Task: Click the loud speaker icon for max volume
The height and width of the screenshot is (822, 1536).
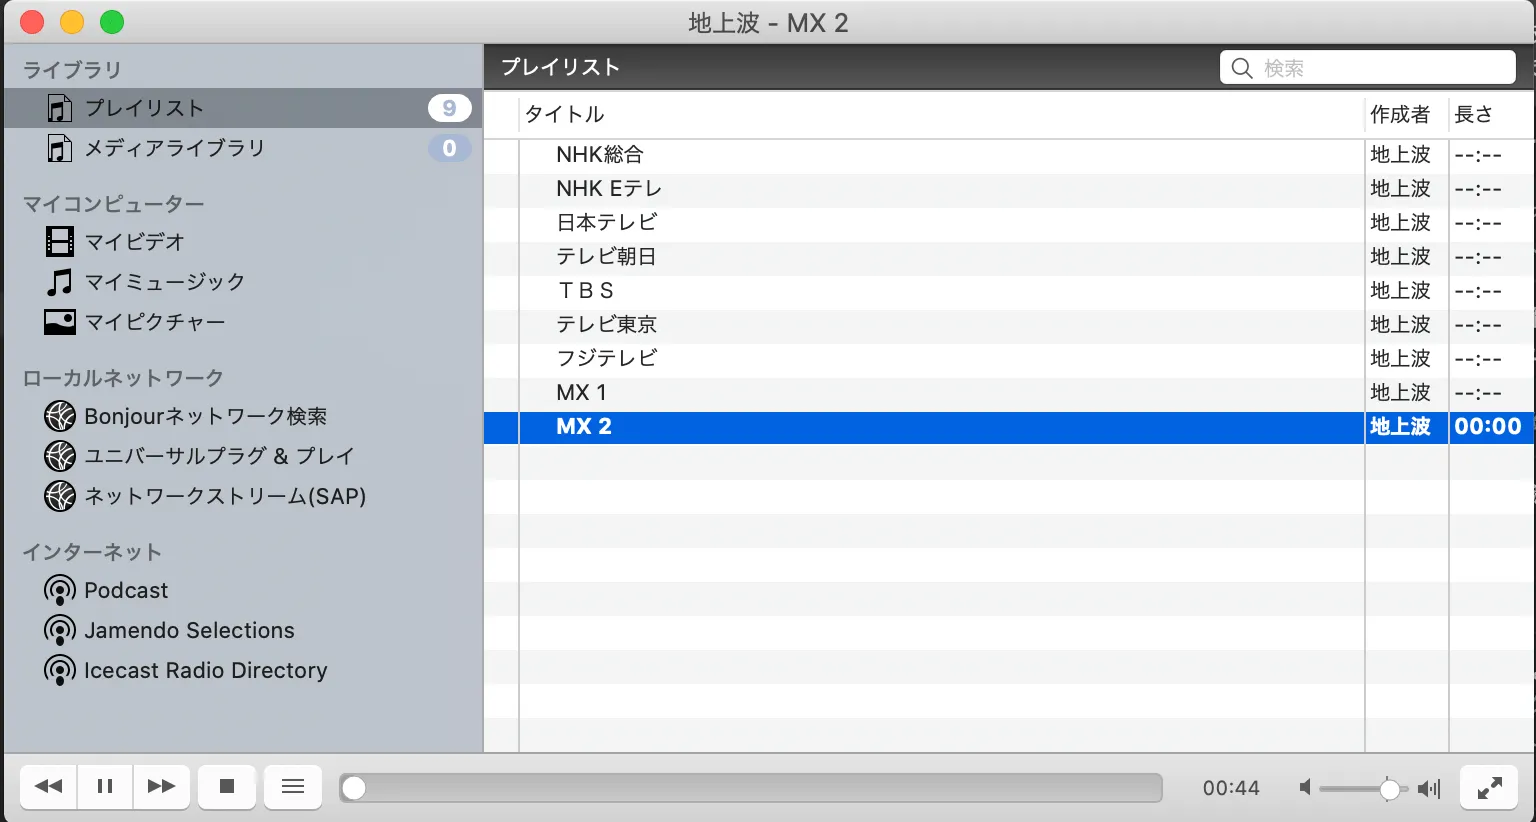Action: pyautogui.click(x=1430, y=789)
